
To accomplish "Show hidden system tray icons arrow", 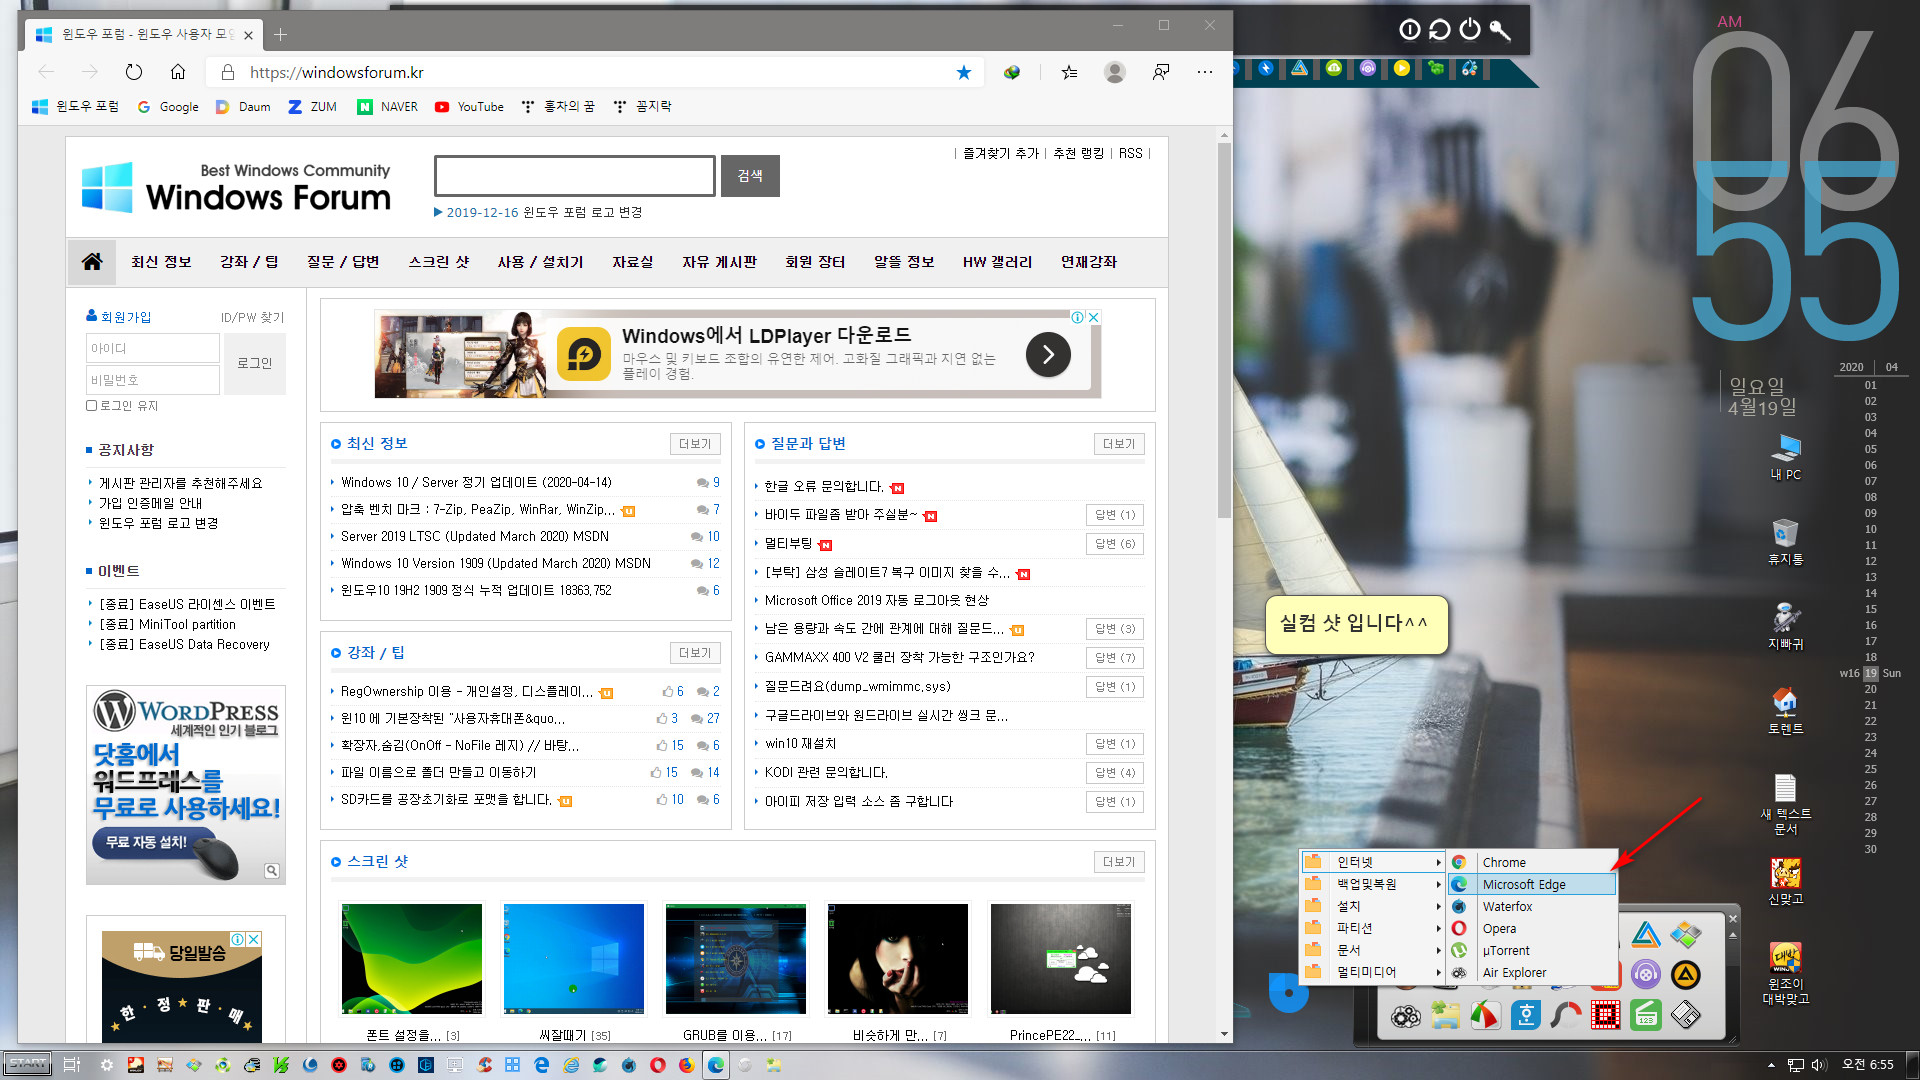I will pyautogui.click(x=1771, y=1065).
